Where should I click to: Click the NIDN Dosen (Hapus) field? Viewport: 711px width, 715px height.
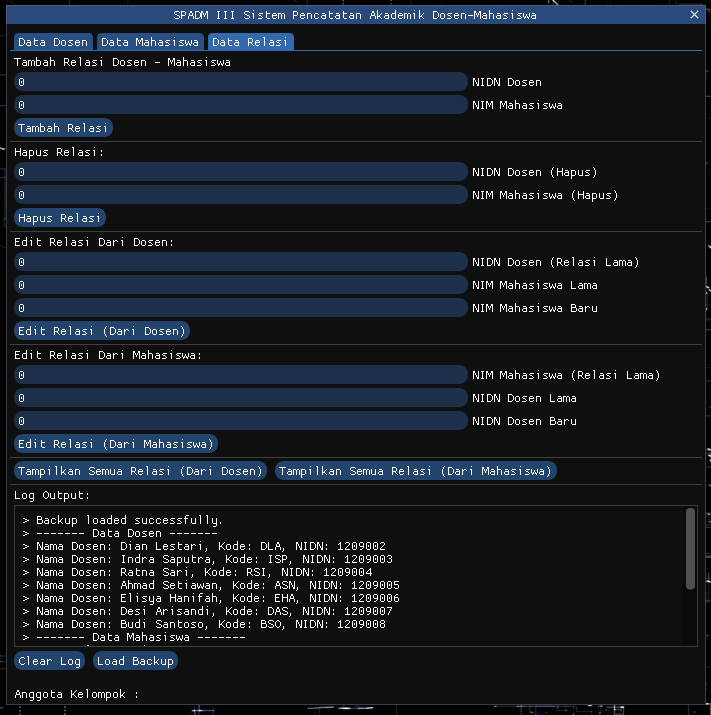[241, 172]
